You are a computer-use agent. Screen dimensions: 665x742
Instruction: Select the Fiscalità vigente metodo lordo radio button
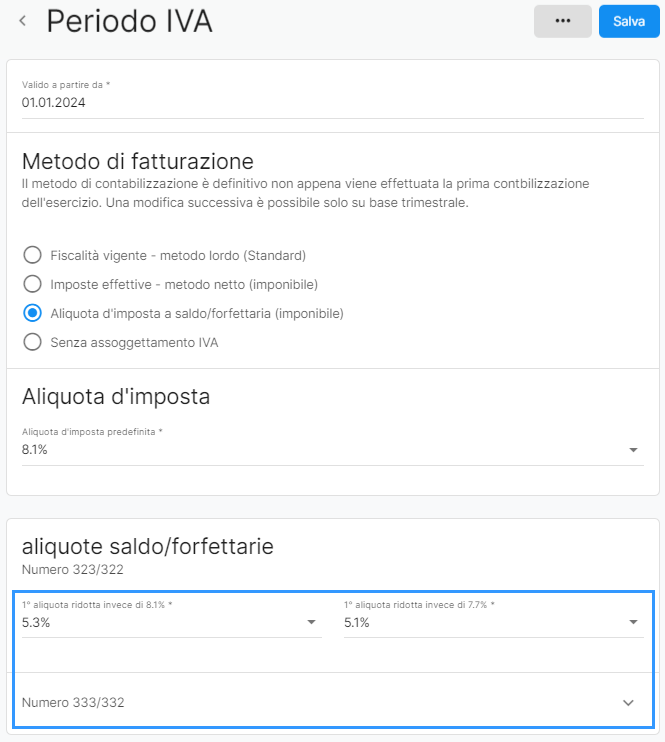32,255
